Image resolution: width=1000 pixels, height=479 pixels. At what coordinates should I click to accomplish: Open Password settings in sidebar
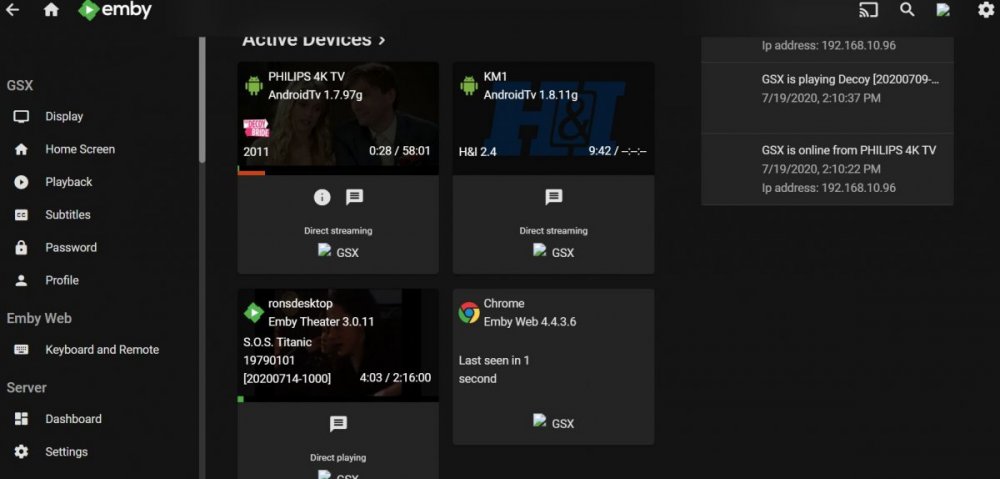[x=99, y=247]
